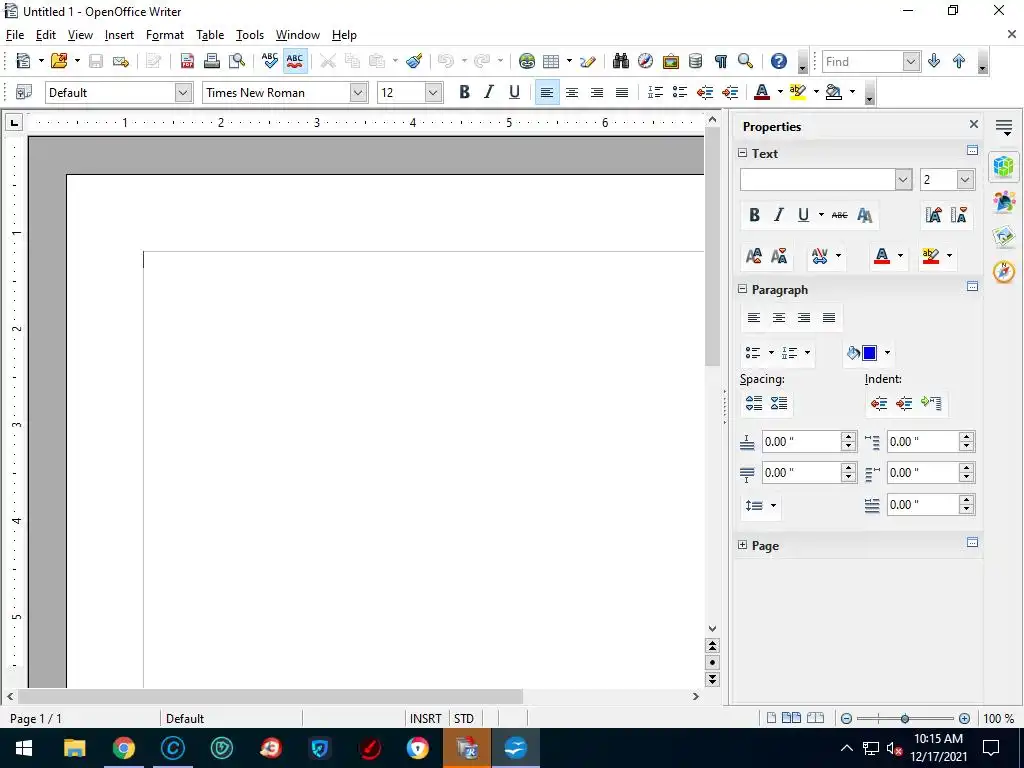Open OpenOffice Help question mark icon
Image resolution: width=1024 pixels, height=768 pixels.
click(x=778, y=61)
